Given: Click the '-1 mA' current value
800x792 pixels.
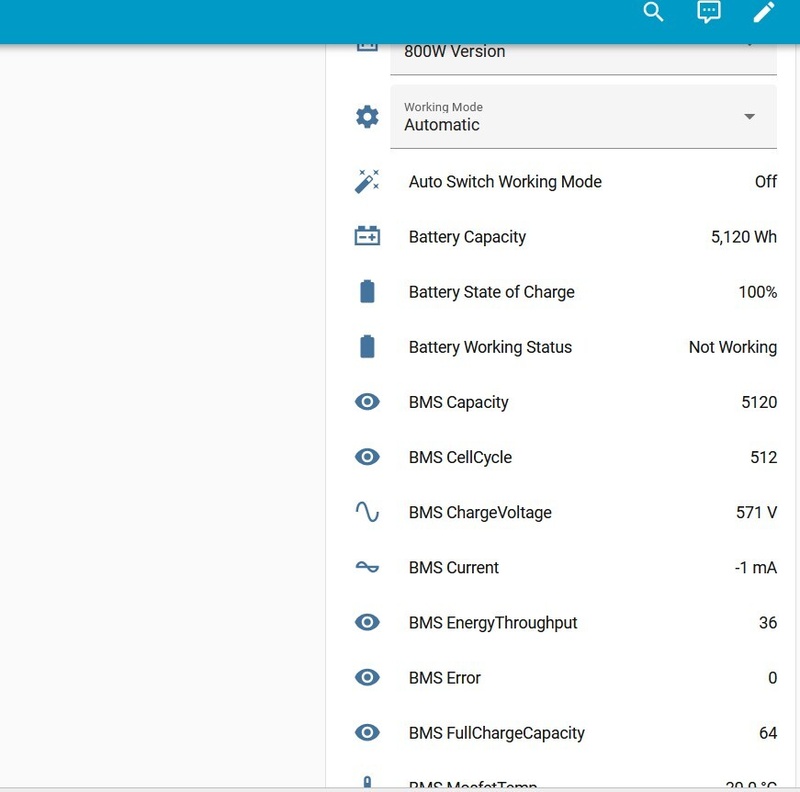Looking at the screenshot, I should coord(756,567).
